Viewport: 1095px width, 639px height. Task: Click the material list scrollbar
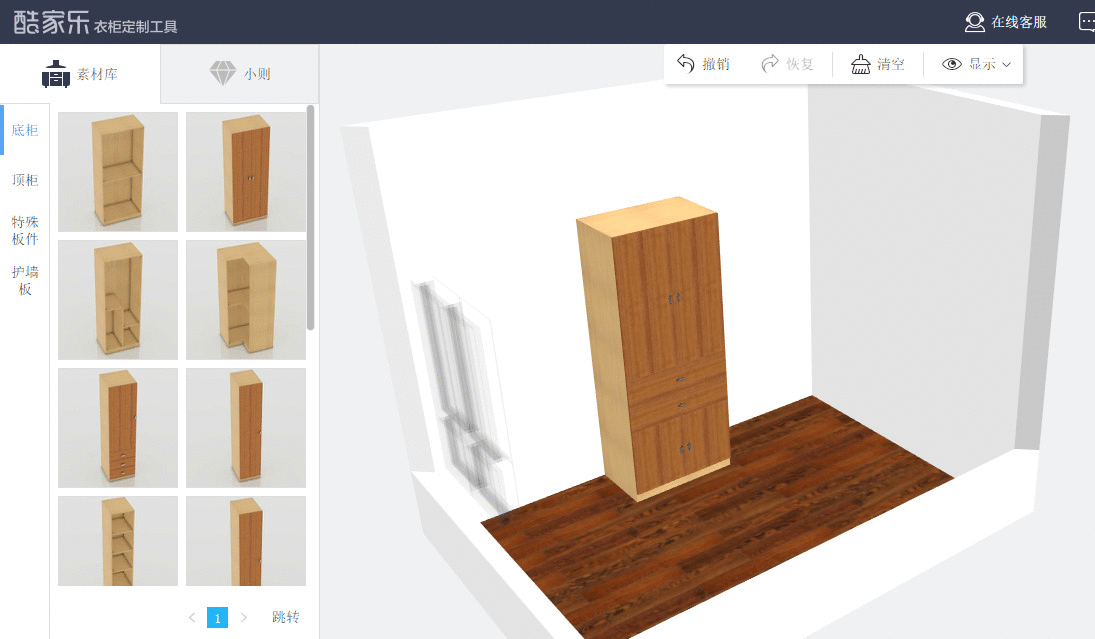311,218
